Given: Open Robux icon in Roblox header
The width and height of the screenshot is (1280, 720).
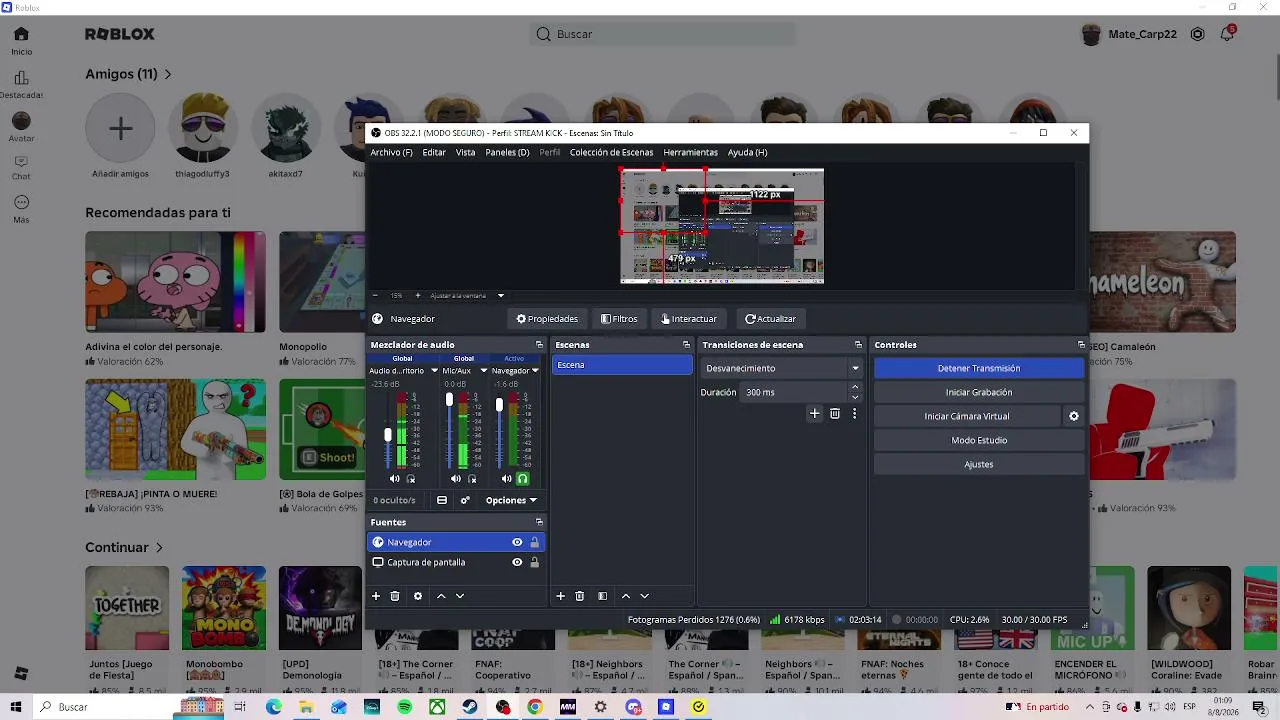Looking at the screenshot, I should (x=1197, y=34).
